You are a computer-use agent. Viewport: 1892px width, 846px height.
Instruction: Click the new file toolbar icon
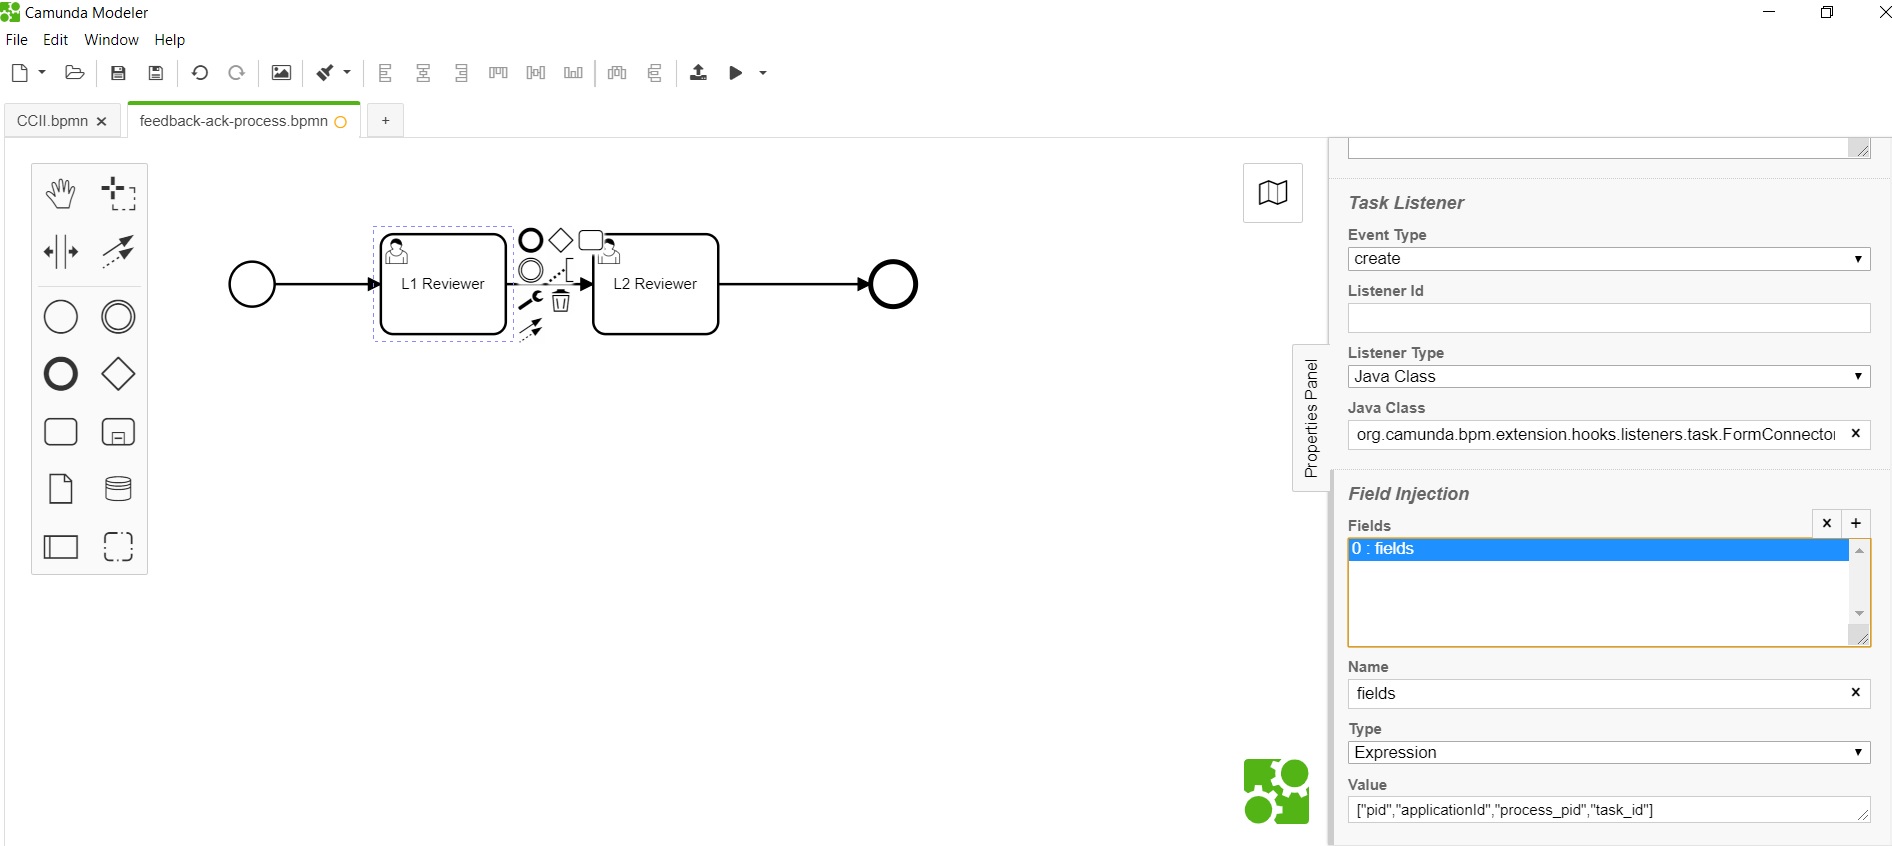pos(20,73)
